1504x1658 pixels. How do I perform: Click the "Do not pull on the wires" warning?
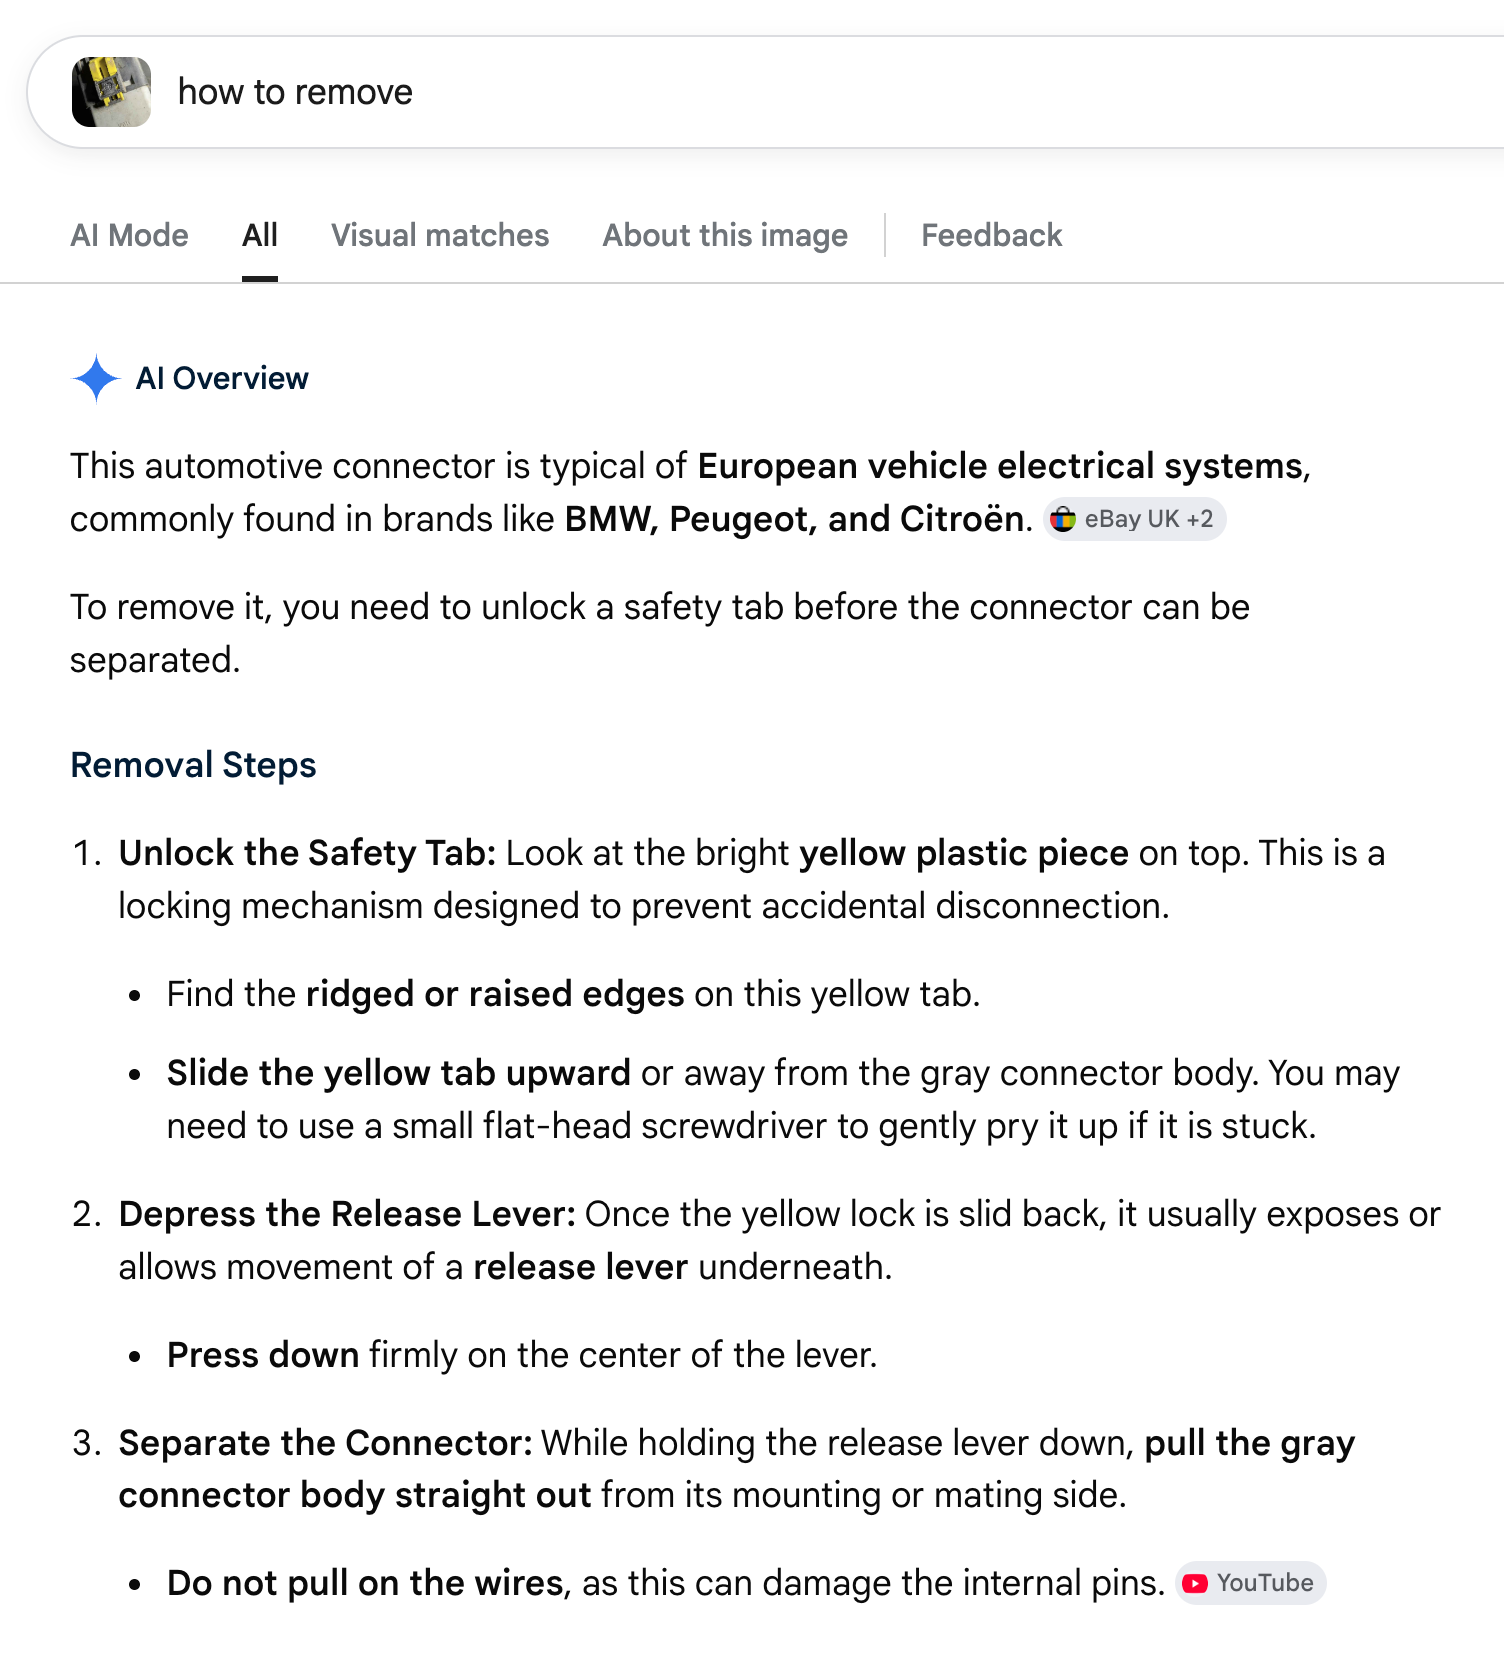pyautogui.click(x=365, y=1583)
